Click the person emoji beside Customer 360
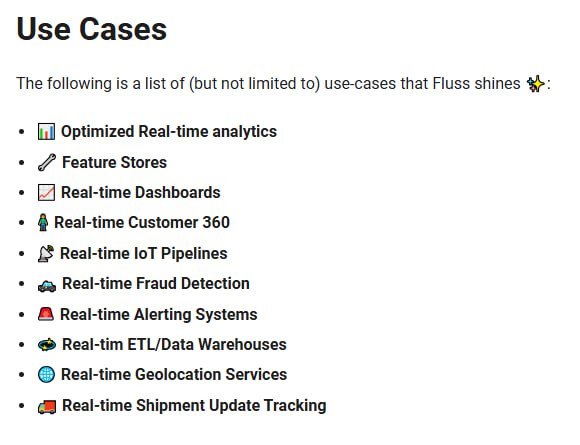Viewport: 580px width, 445px height. [43, 223]
